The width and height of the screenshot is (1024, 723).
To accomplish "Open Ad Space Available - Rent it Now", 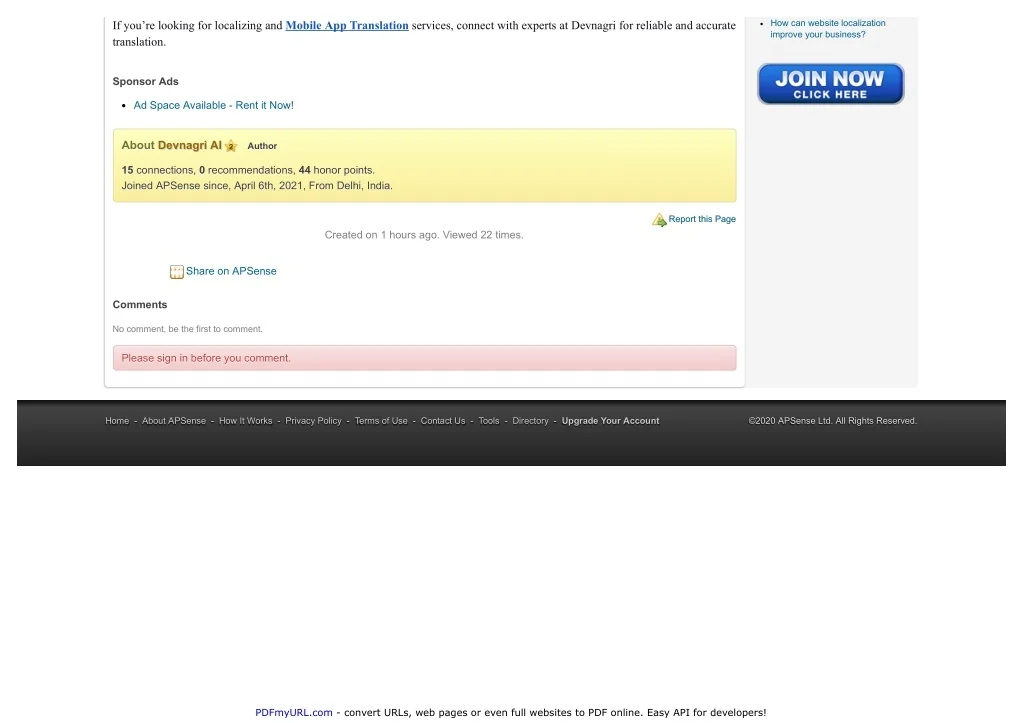I will coord(213,106).
